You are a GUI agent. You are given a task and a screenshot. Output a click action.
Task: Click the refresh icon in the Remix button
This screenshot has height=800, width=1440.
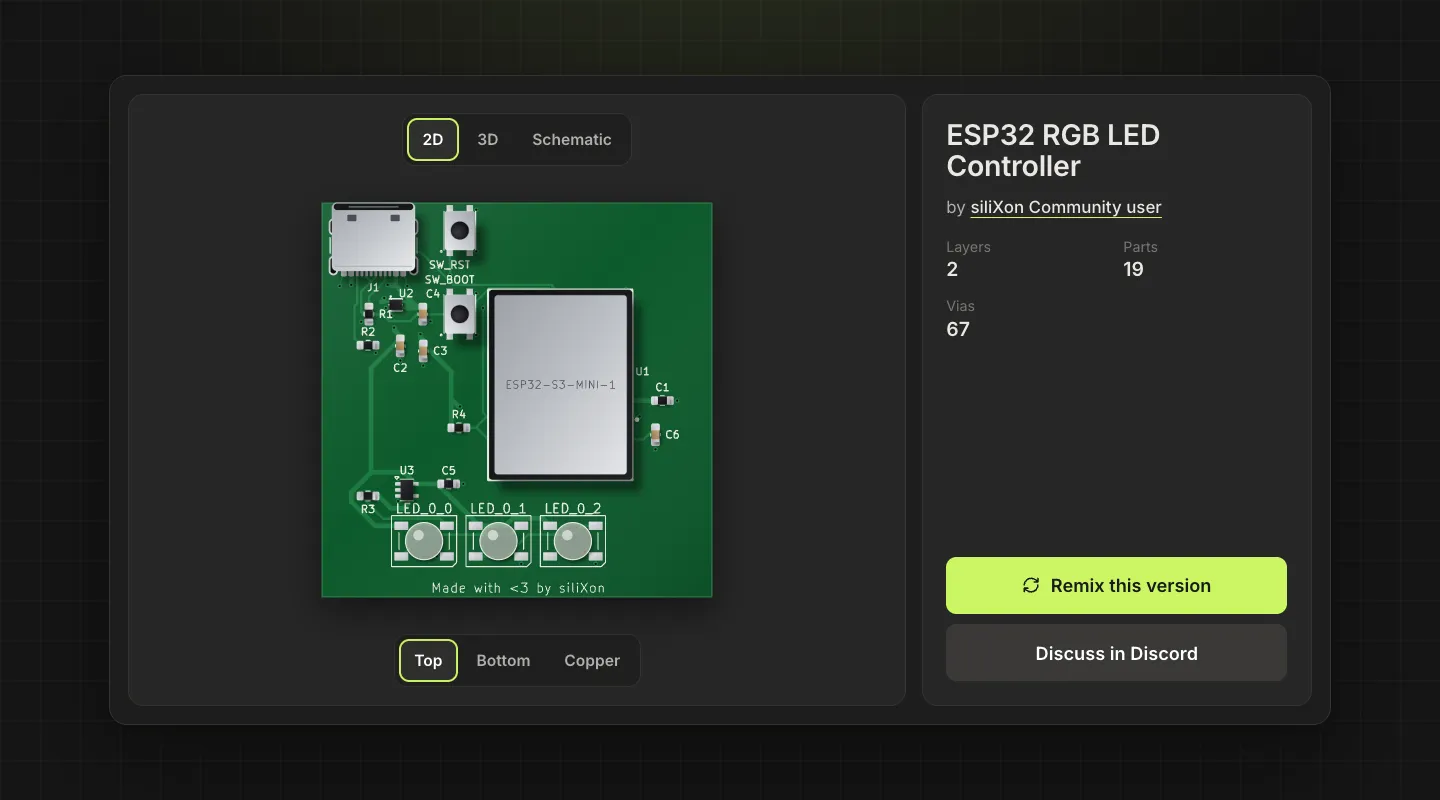tap(1031, 586)
